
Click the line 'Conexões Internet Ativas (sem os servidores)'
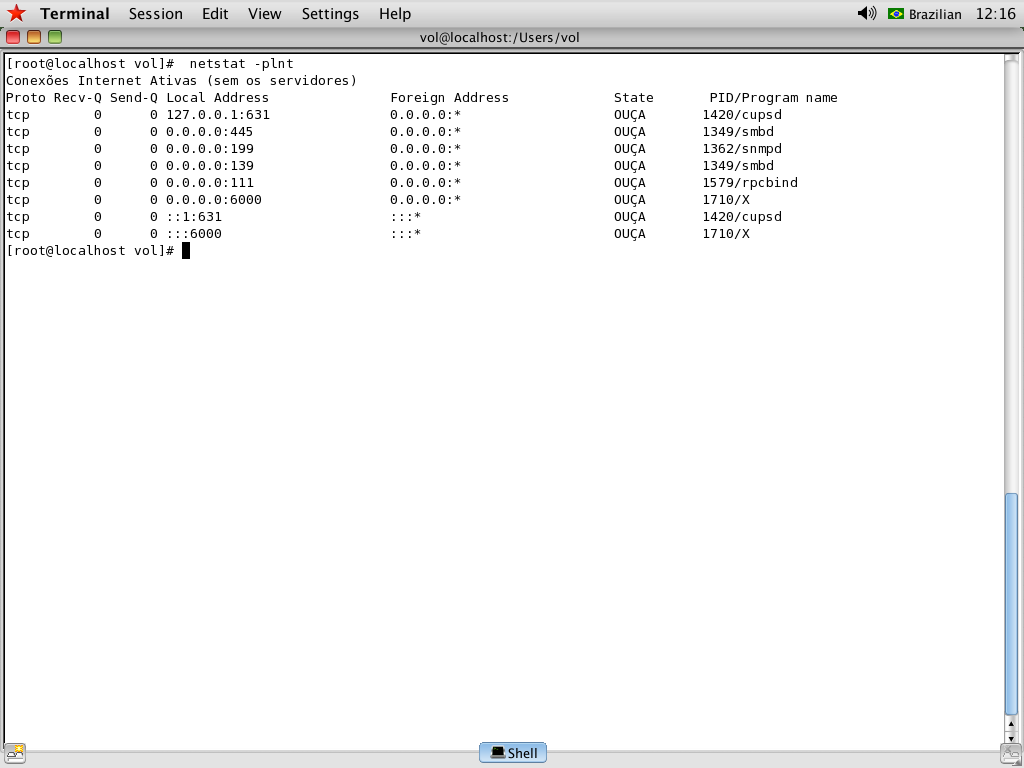182,81
